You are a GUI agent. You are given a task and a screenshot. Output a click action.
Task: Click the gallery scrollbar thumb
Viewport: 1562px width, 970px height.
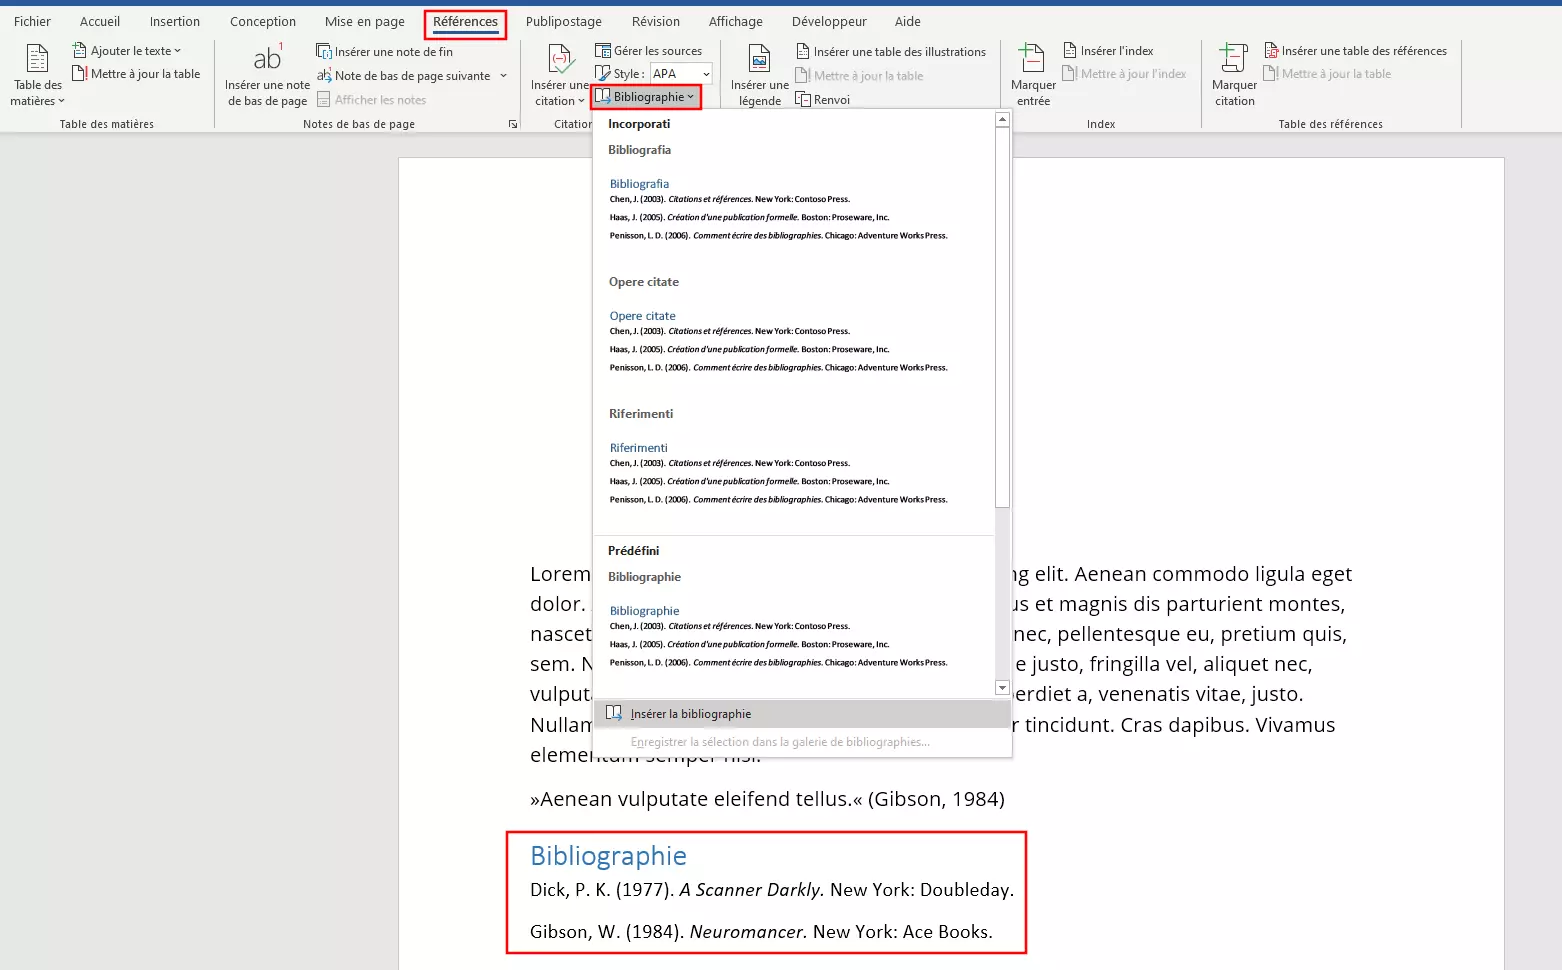[1002, 318]
